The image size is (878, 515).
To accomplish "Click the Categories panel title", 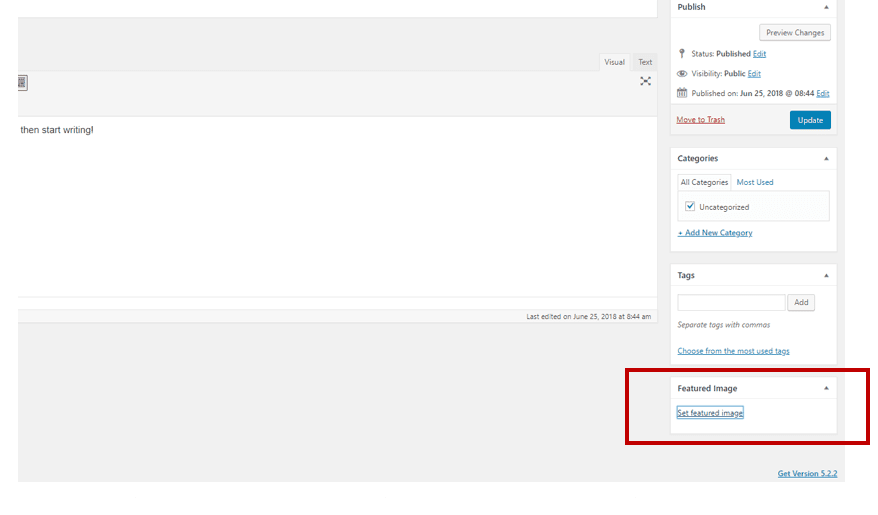I will pyautogui.click(x=698, y=158).
